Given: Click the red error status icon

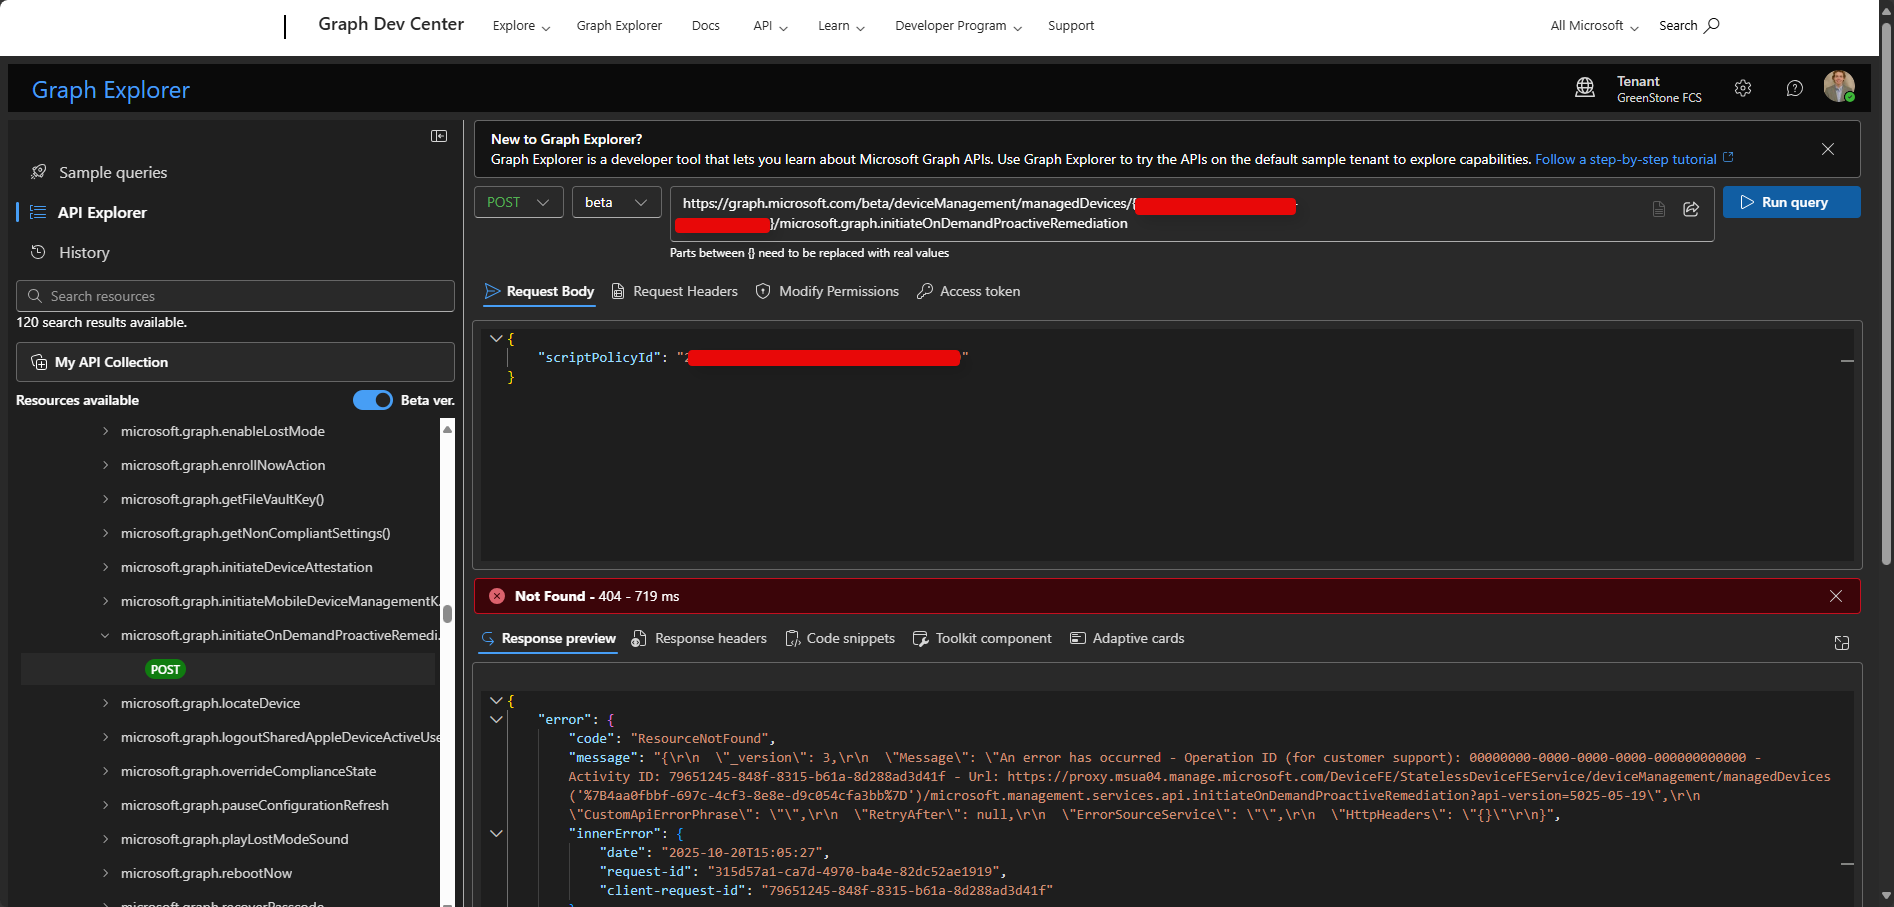Looking at the screenshot, I should click(497, 596).
